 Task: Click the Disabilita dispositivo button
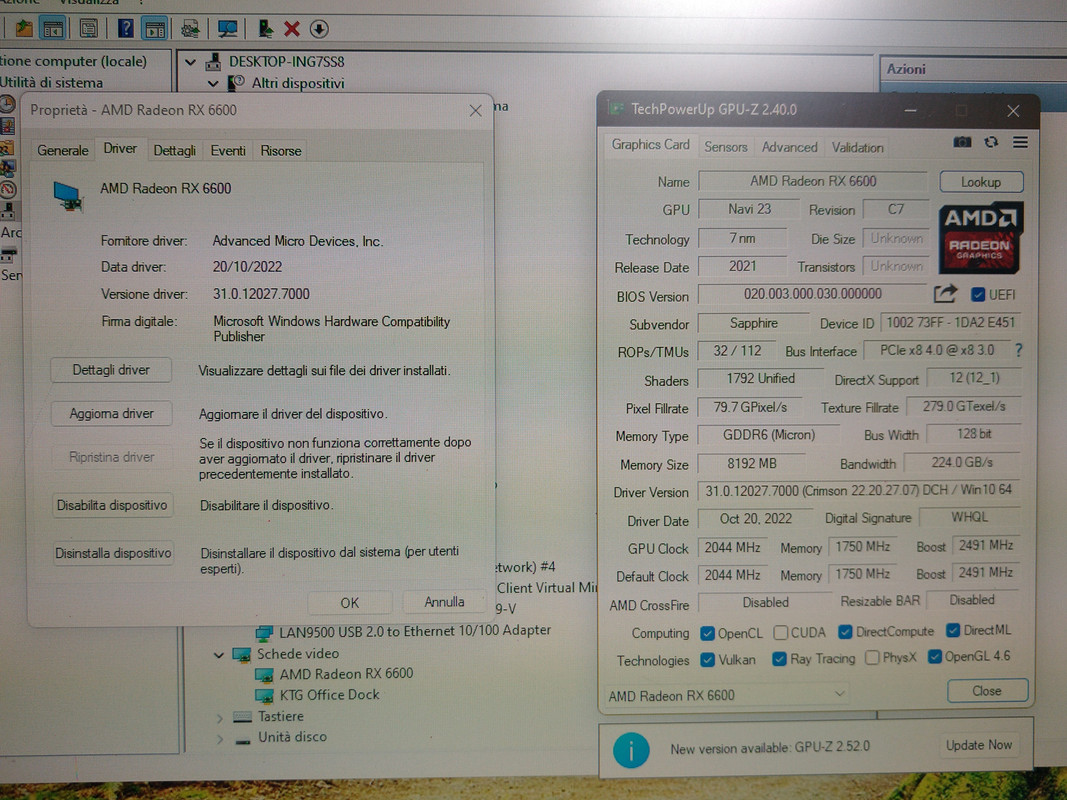(x=112, y=505)
